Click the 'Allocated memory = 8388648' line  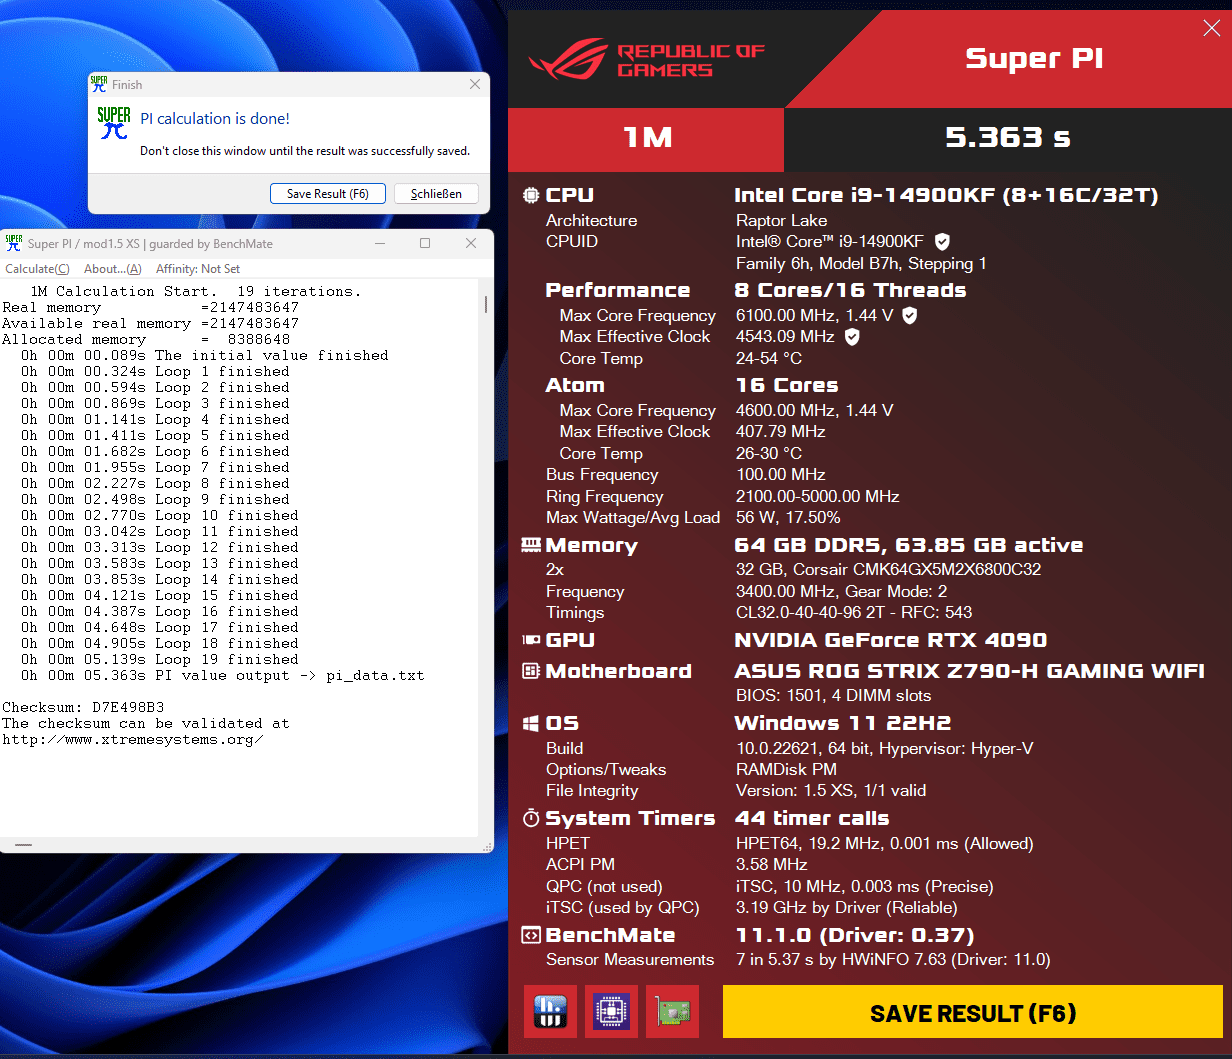click(x=147, y=339)
